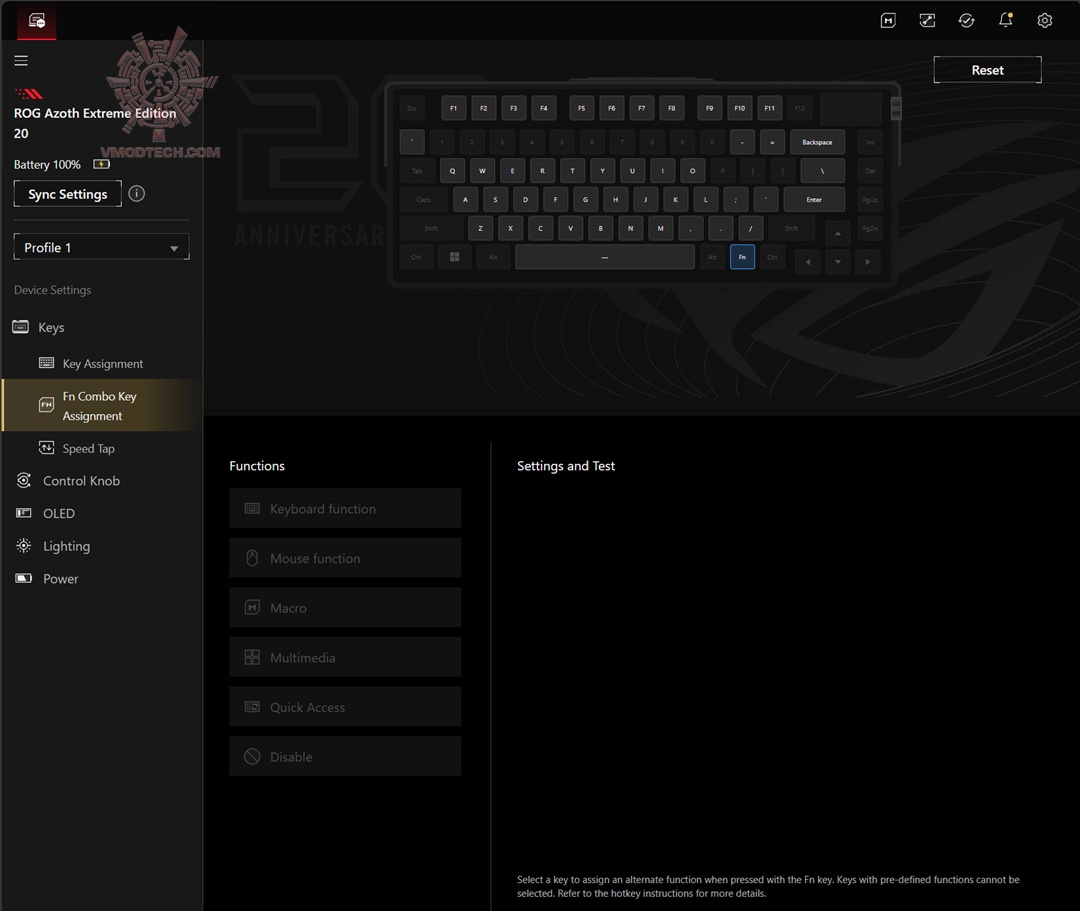This screenshot has height=911, width=1080.
Task: Click the Armoury Crate device icon at top left
Action: [37, 21]
